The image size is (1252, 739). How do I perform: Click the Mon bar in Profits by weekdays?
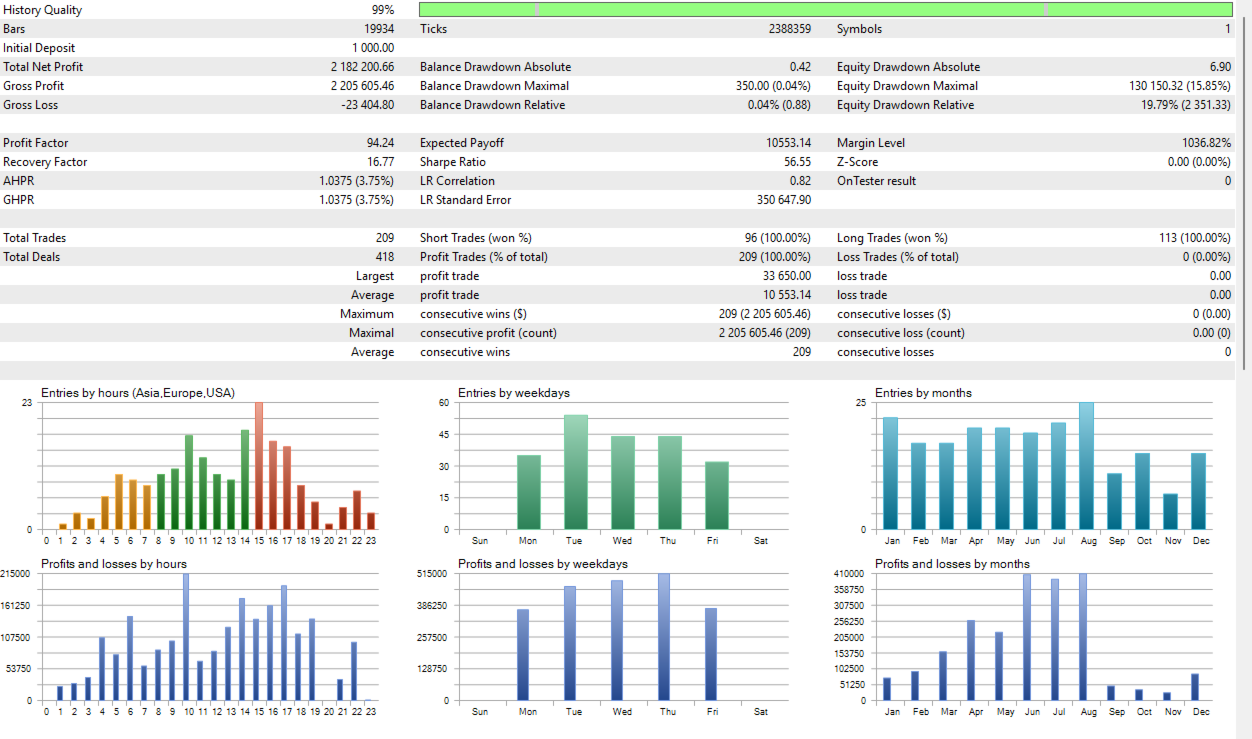tap(522, 654)
